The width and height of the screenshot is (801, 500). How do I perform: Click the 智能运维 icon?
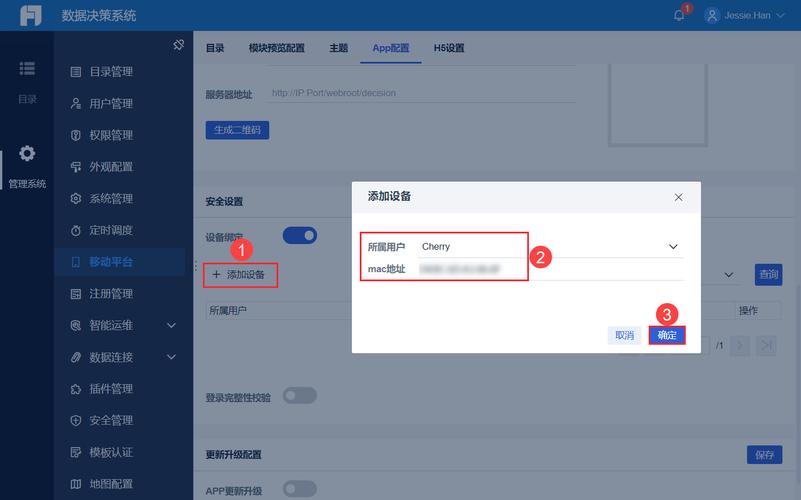tap(76, 325)
